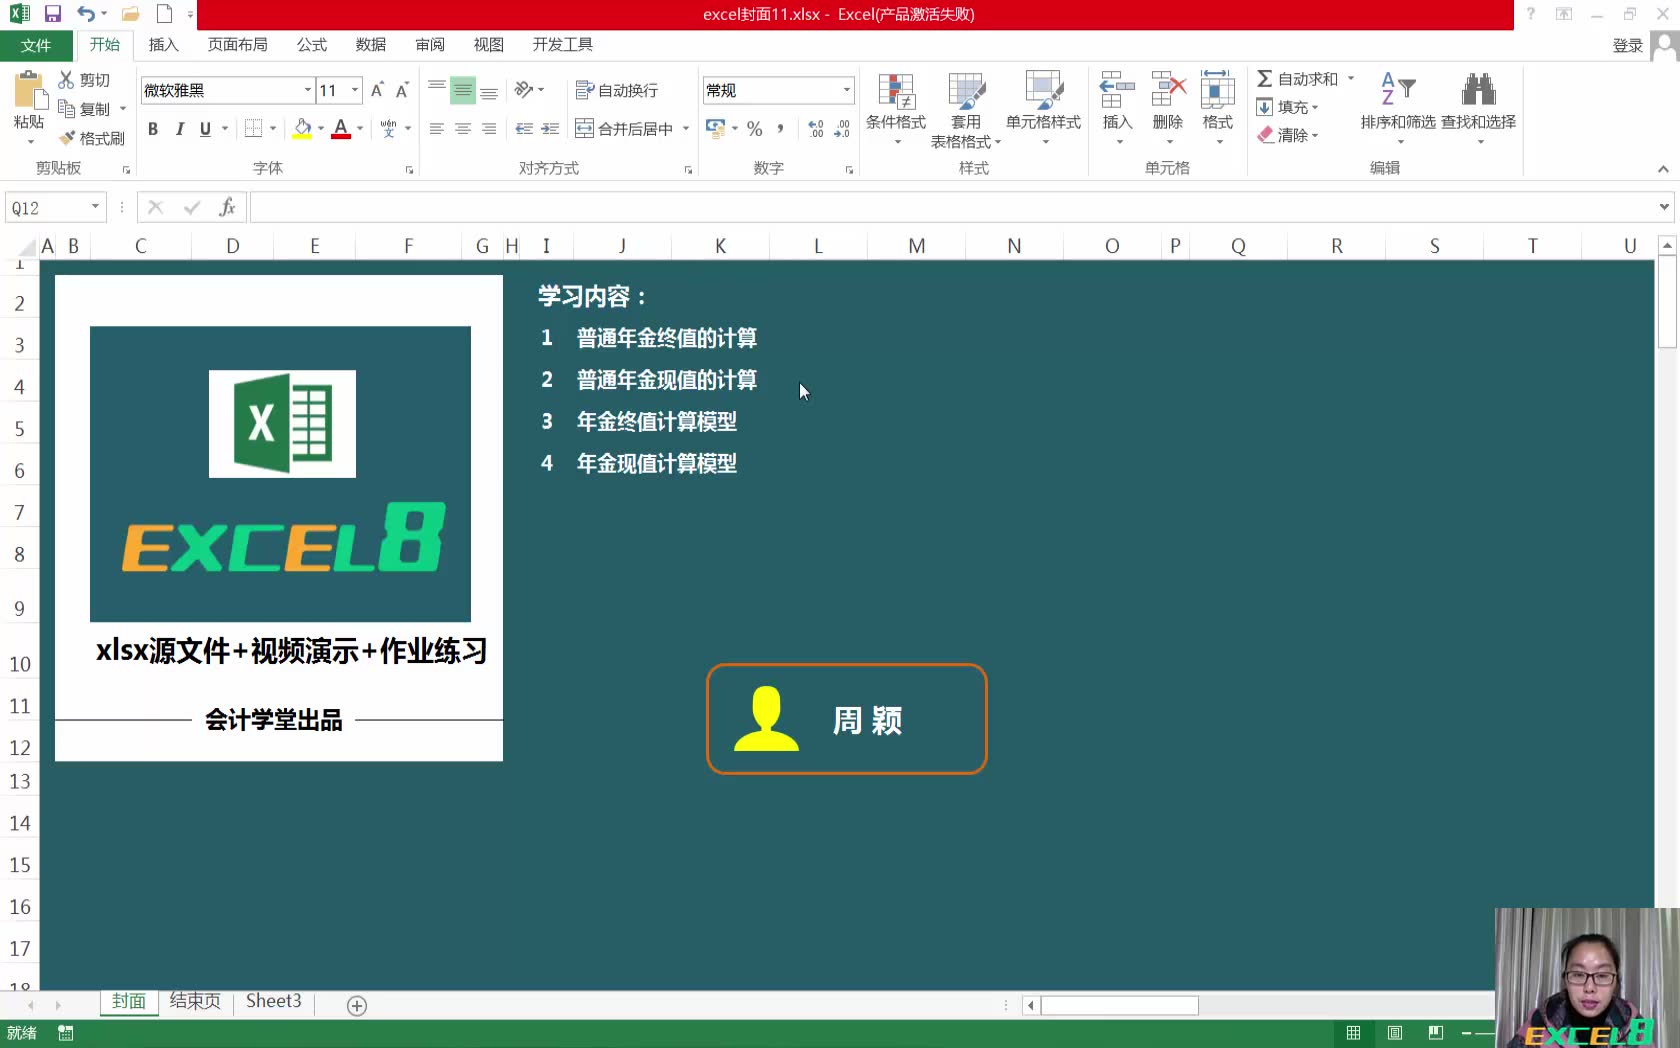This screenshot has width=1680, height=1048.
Task: Collapse the ribbon with the caret
Action: 1663,169
